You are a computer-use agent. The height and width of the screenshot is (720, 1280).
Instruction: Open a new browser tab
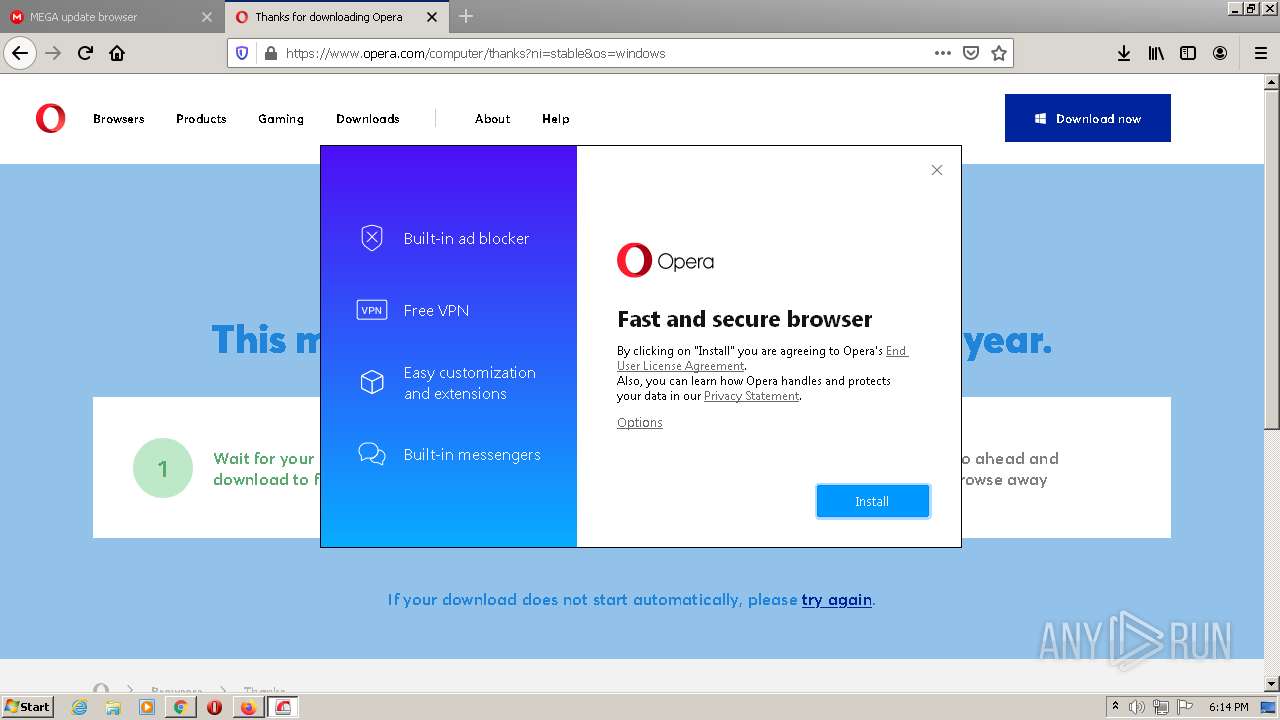tap(466, 16)
